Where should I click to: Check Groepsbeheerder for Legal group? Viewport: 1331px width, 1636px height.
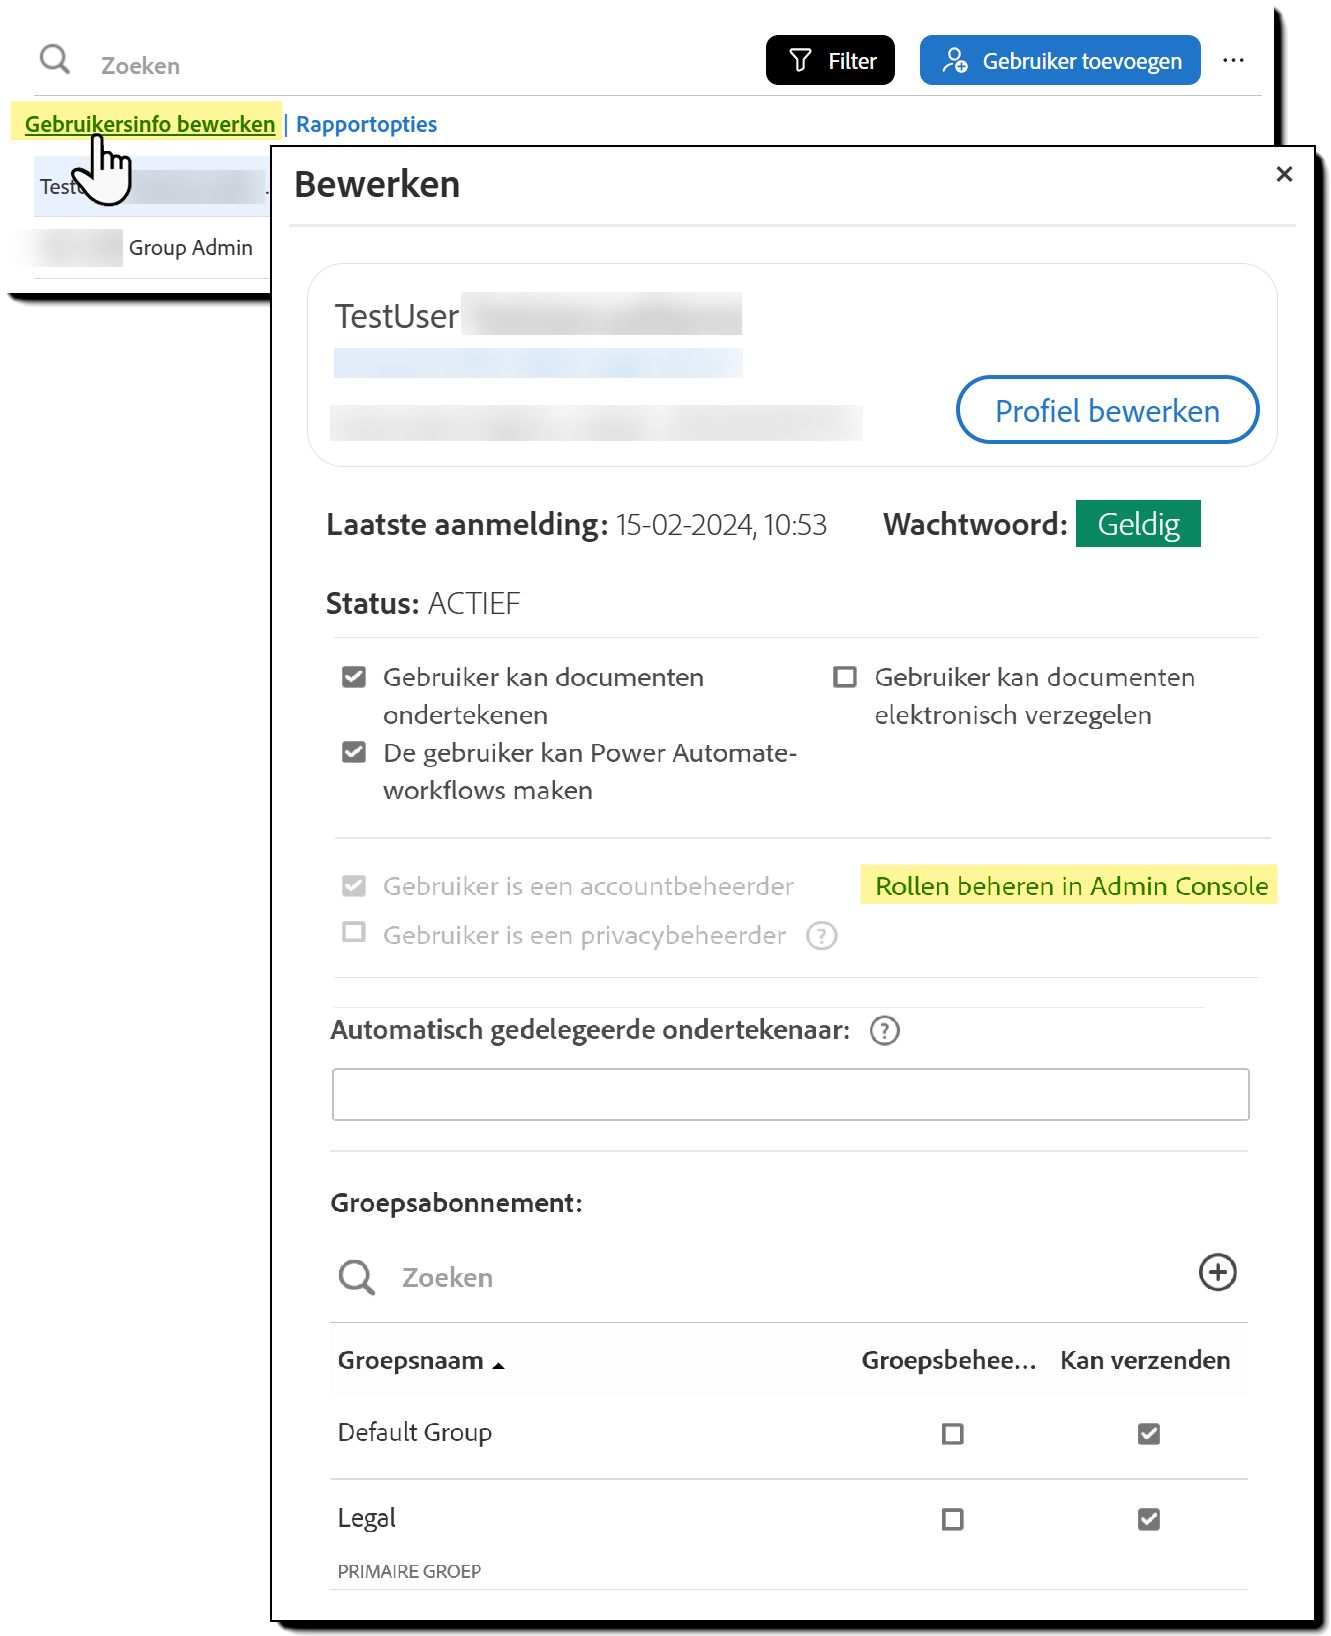[x=953, y=1520]
